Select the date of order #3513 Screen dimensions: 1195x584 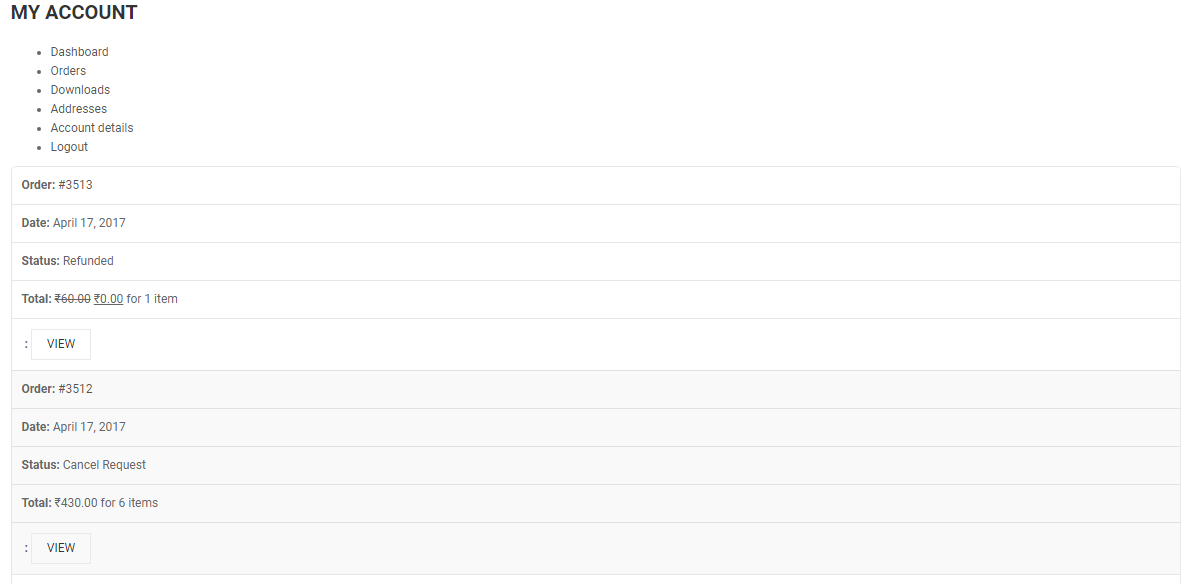[x=89, y=223]
